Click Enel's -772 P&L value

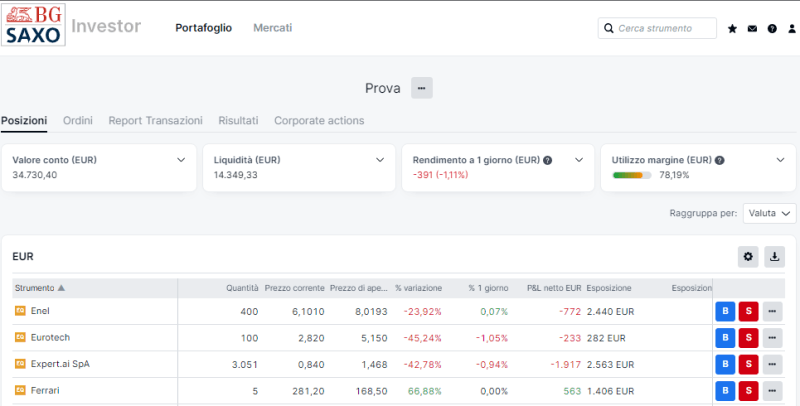568,312
